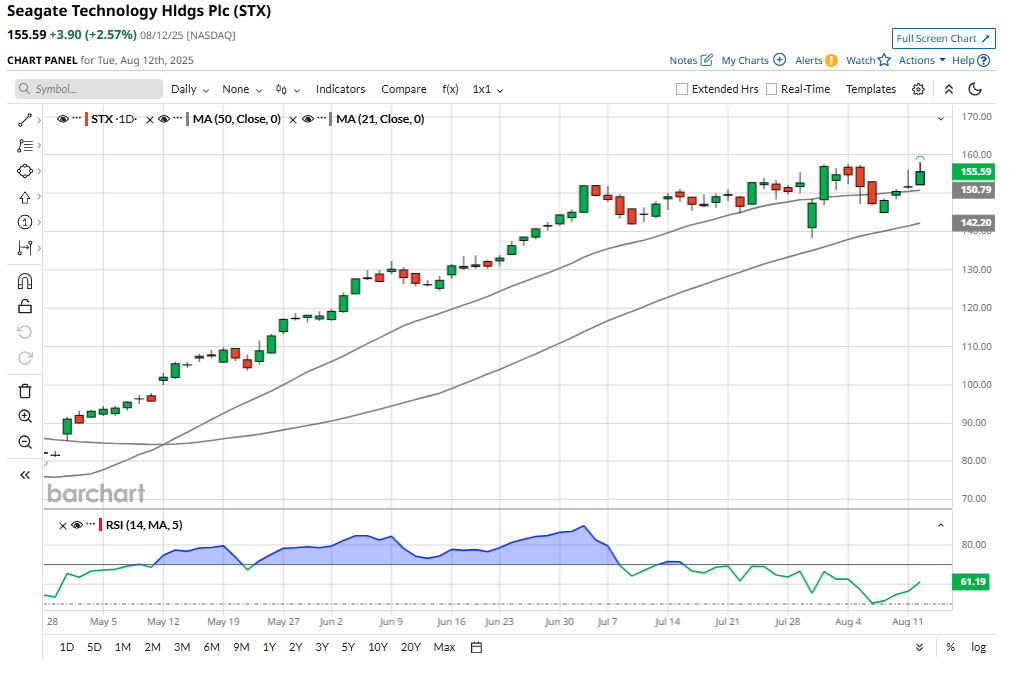The height and width of the screenshot is (673, 1021).
Task: Switch chart to log scale
Action: 978,648
